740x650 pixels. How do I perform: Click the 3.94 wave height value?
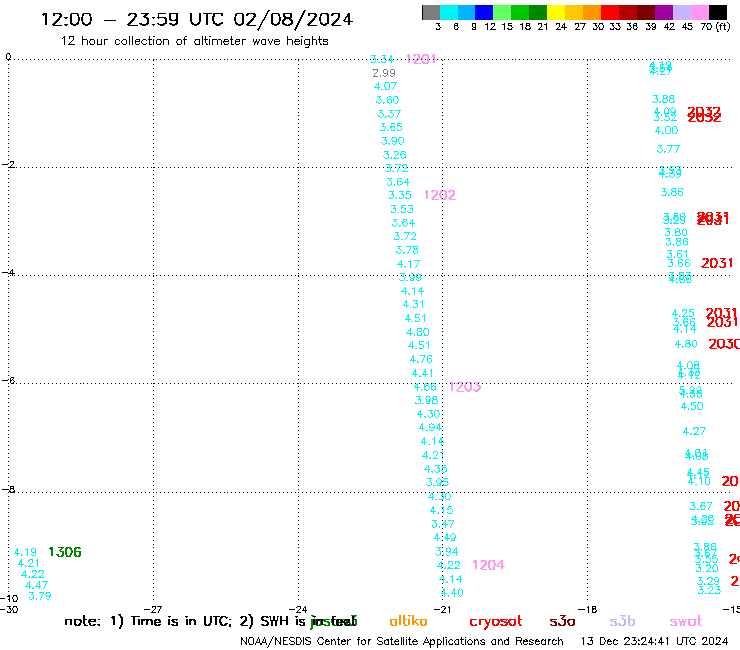click(x=446, y=551)
